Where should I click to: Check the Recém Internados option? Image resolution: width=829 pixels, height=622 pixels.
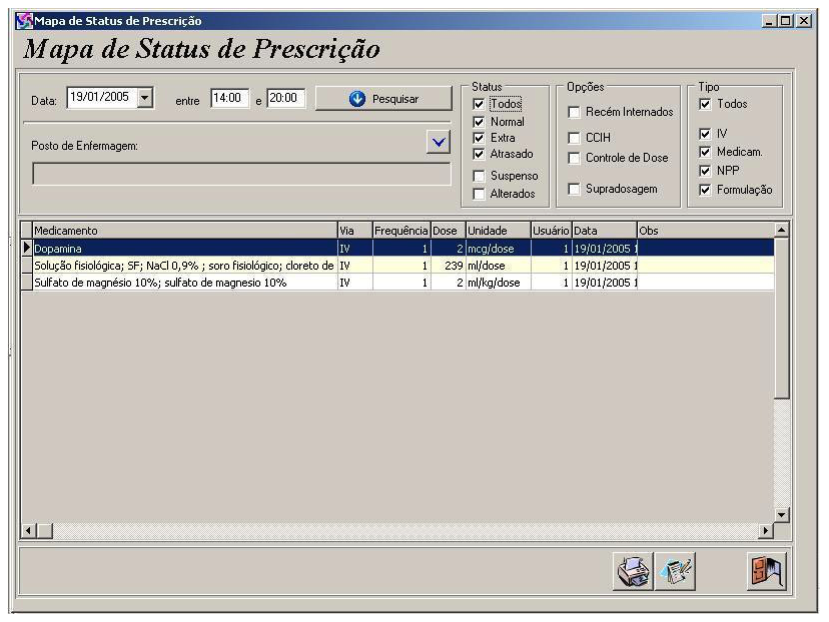click(x=574, y=112)
